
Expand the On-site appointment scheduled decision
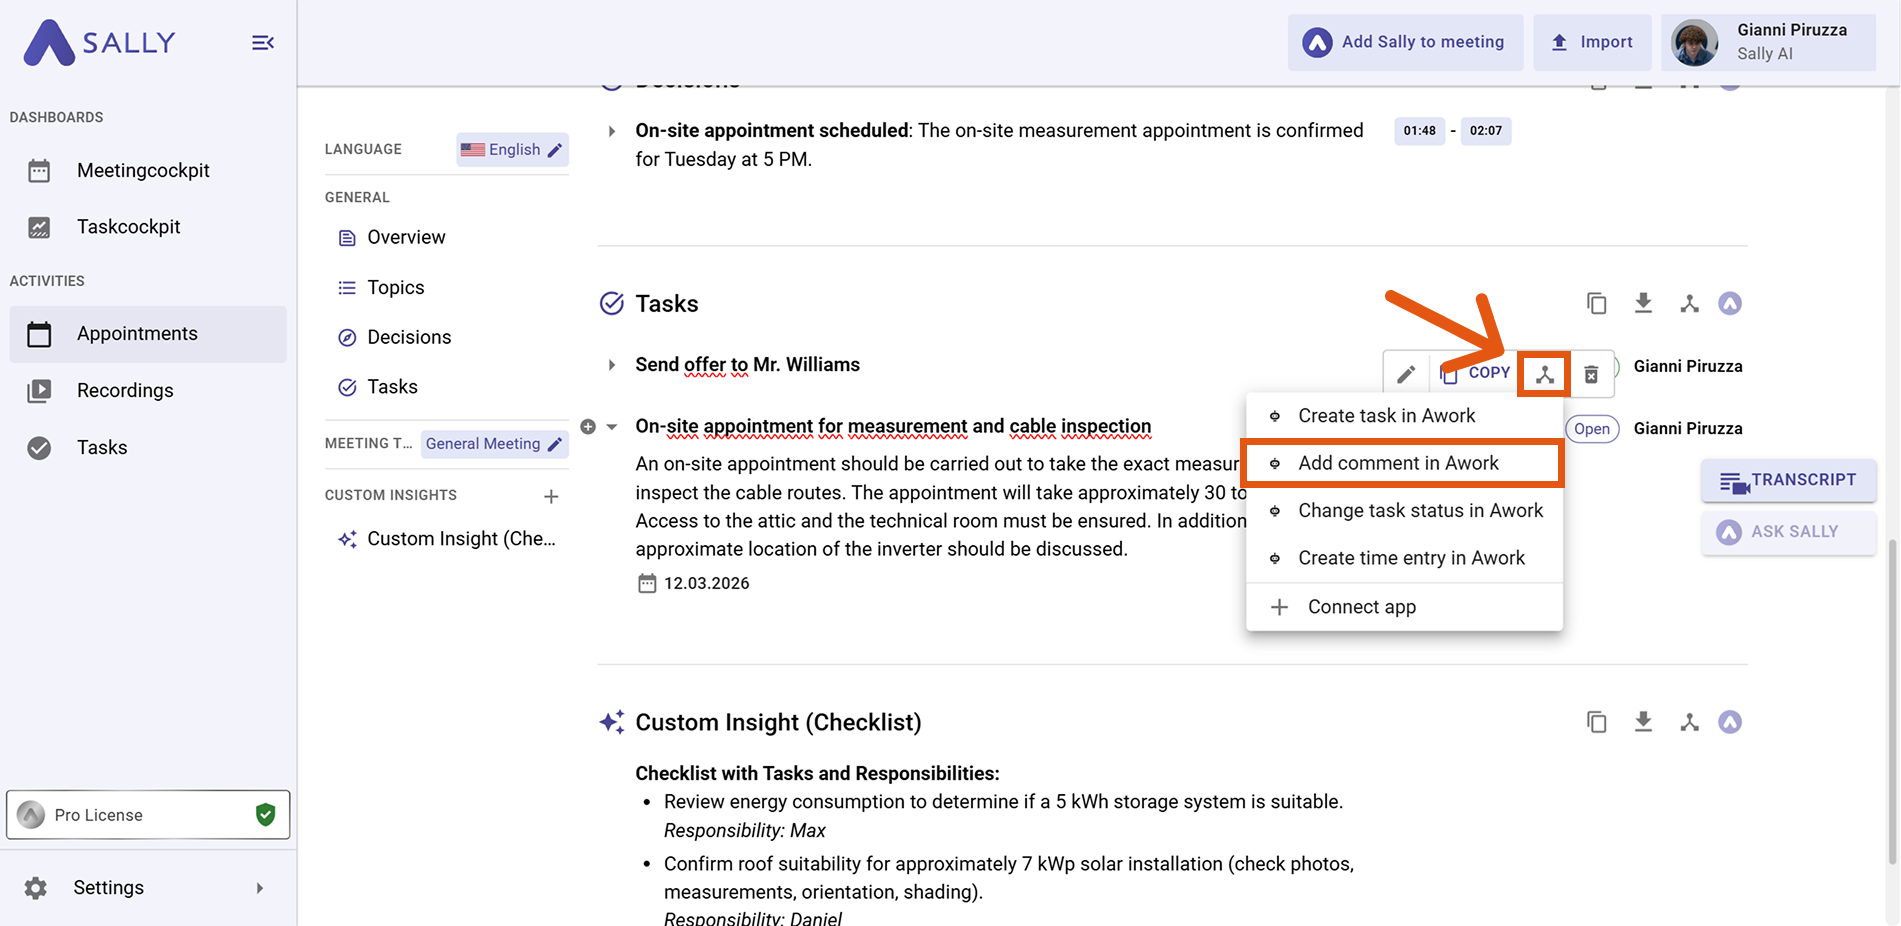click(x=612, y=131)
